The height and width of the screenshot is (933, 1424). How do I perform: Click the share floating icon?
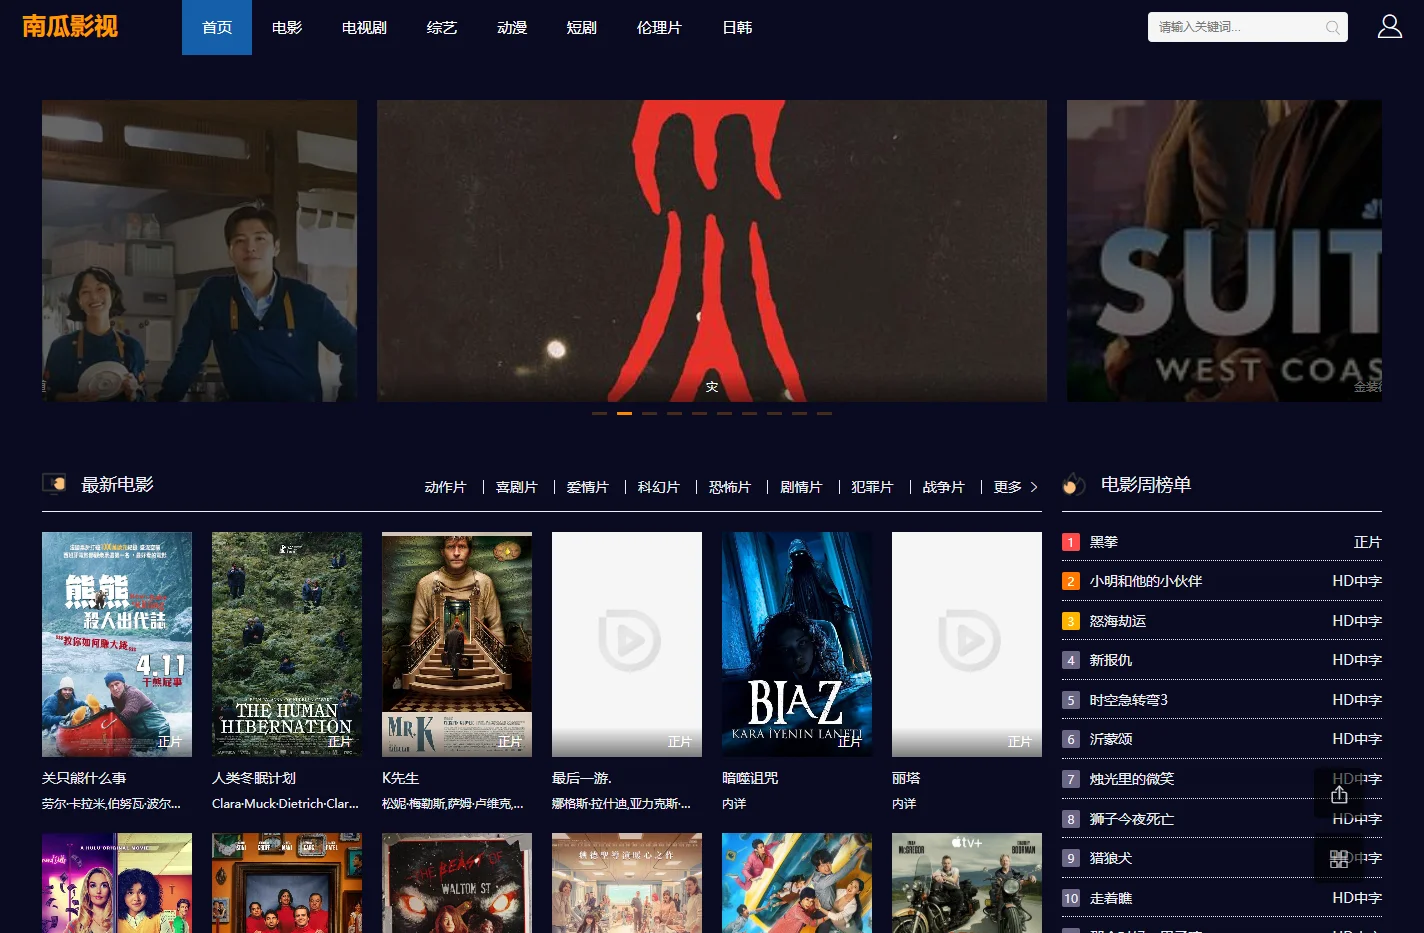coord(1340,794)
